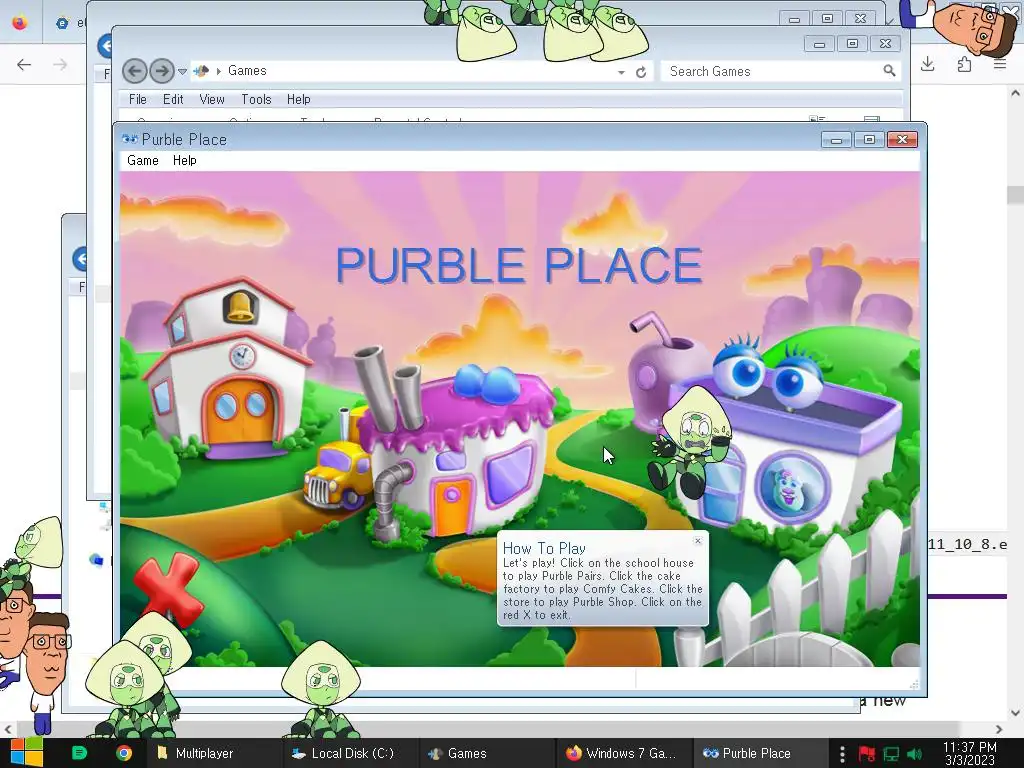
Task: Open File menu in Games window
Action: [138, 99]
